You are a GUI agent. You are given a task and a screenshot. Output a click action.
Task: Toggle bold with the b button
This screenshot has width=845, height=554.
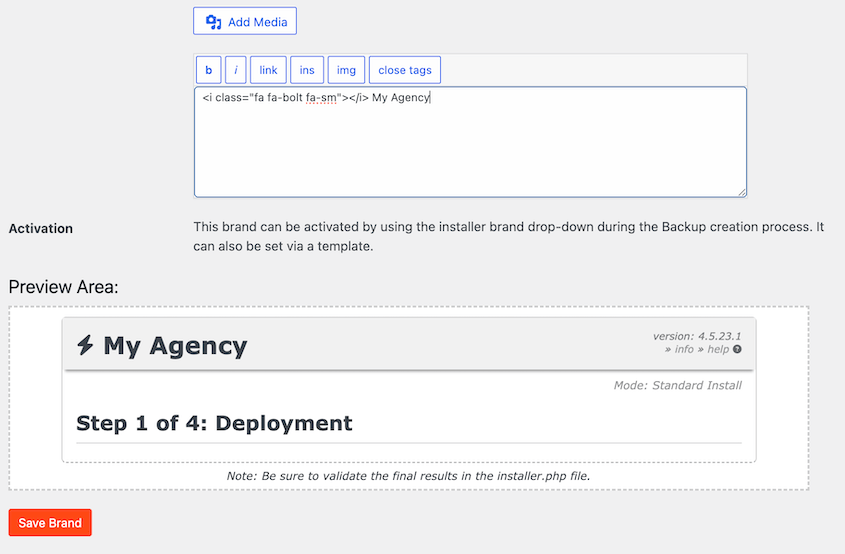click(208, 70)
